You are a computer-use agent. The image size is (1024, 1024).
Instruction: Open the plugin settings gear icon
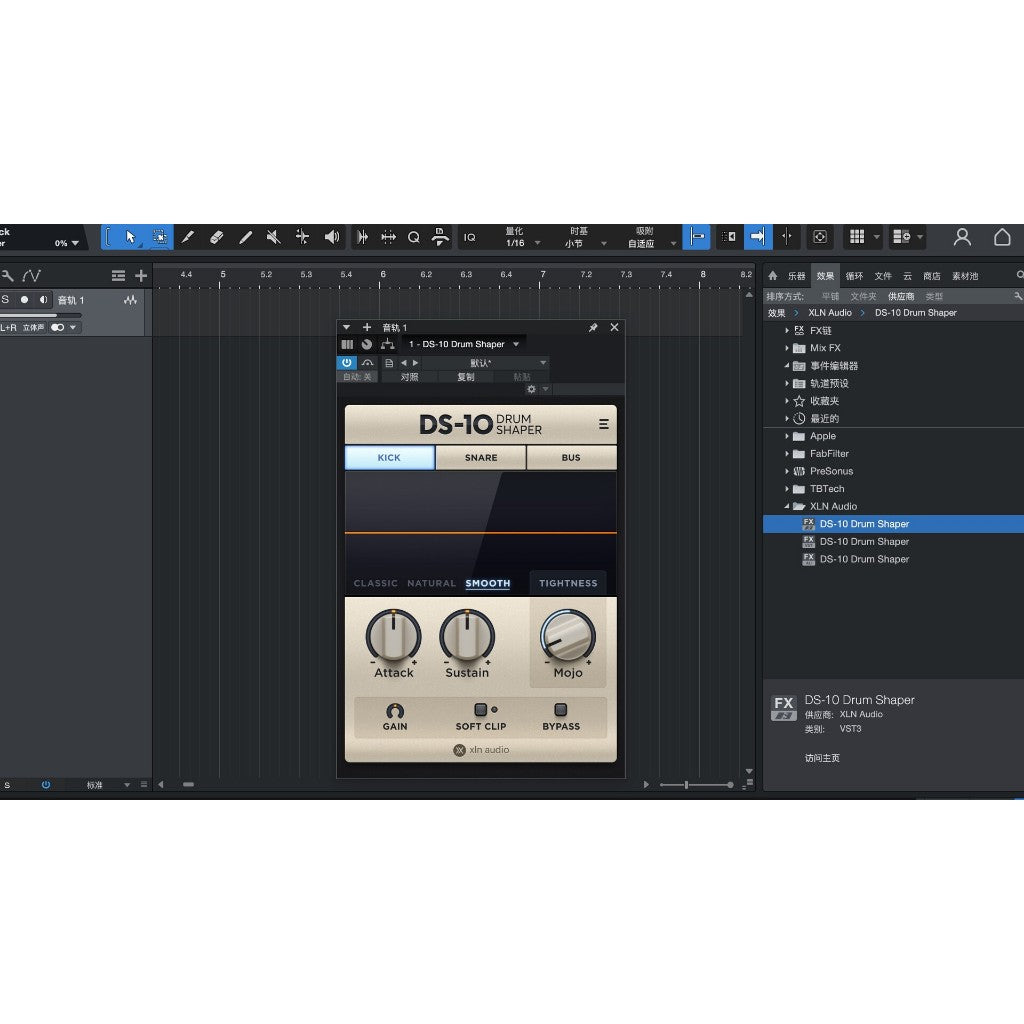click(x=532, y=388)
